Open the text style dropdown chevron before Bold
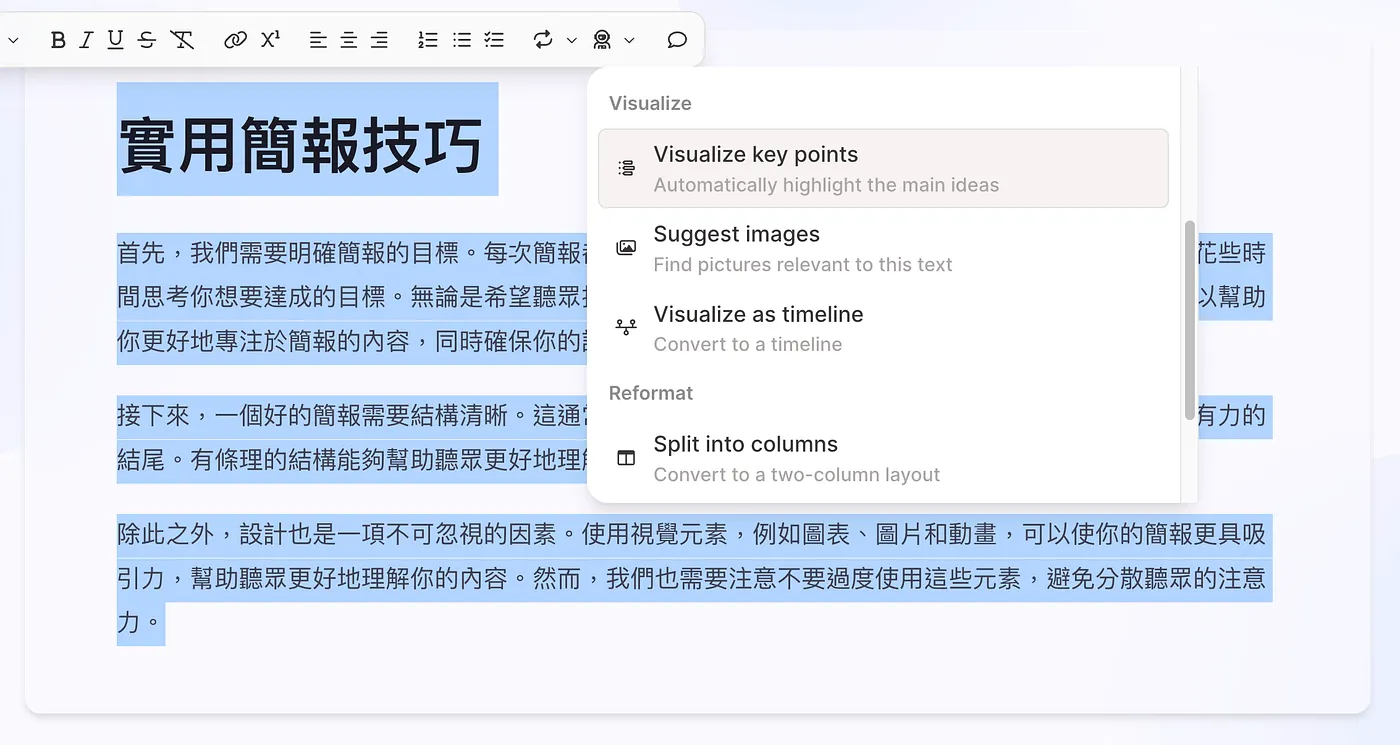1400x745 pixels. point(14,40)
